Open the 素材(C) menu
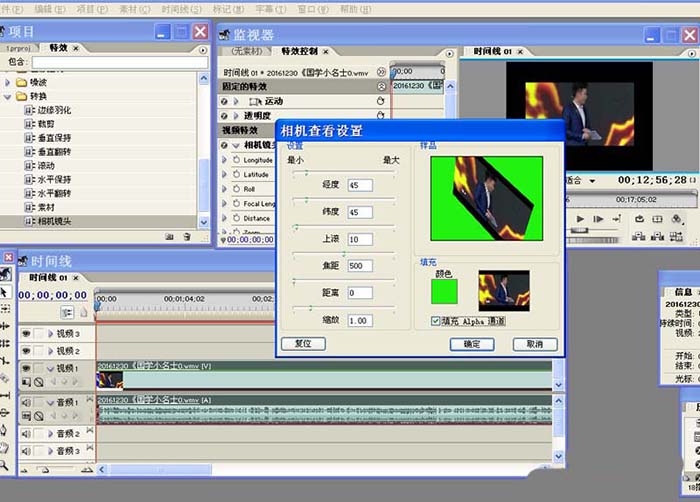This screenshot has height=502, width=700. pos(135,8)
